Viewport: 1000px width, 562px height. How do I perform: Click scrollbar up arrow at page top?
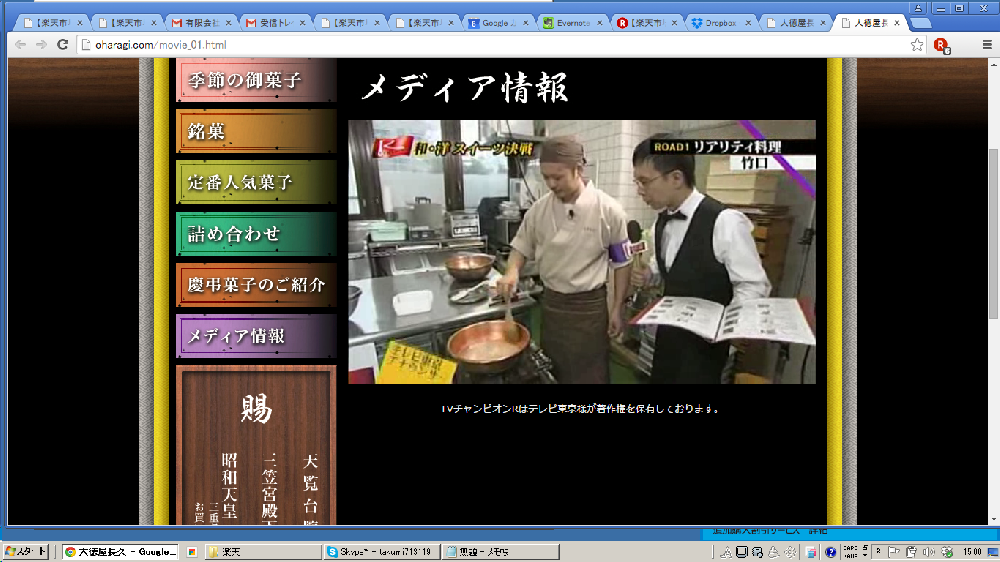click(x=993, y=64)
